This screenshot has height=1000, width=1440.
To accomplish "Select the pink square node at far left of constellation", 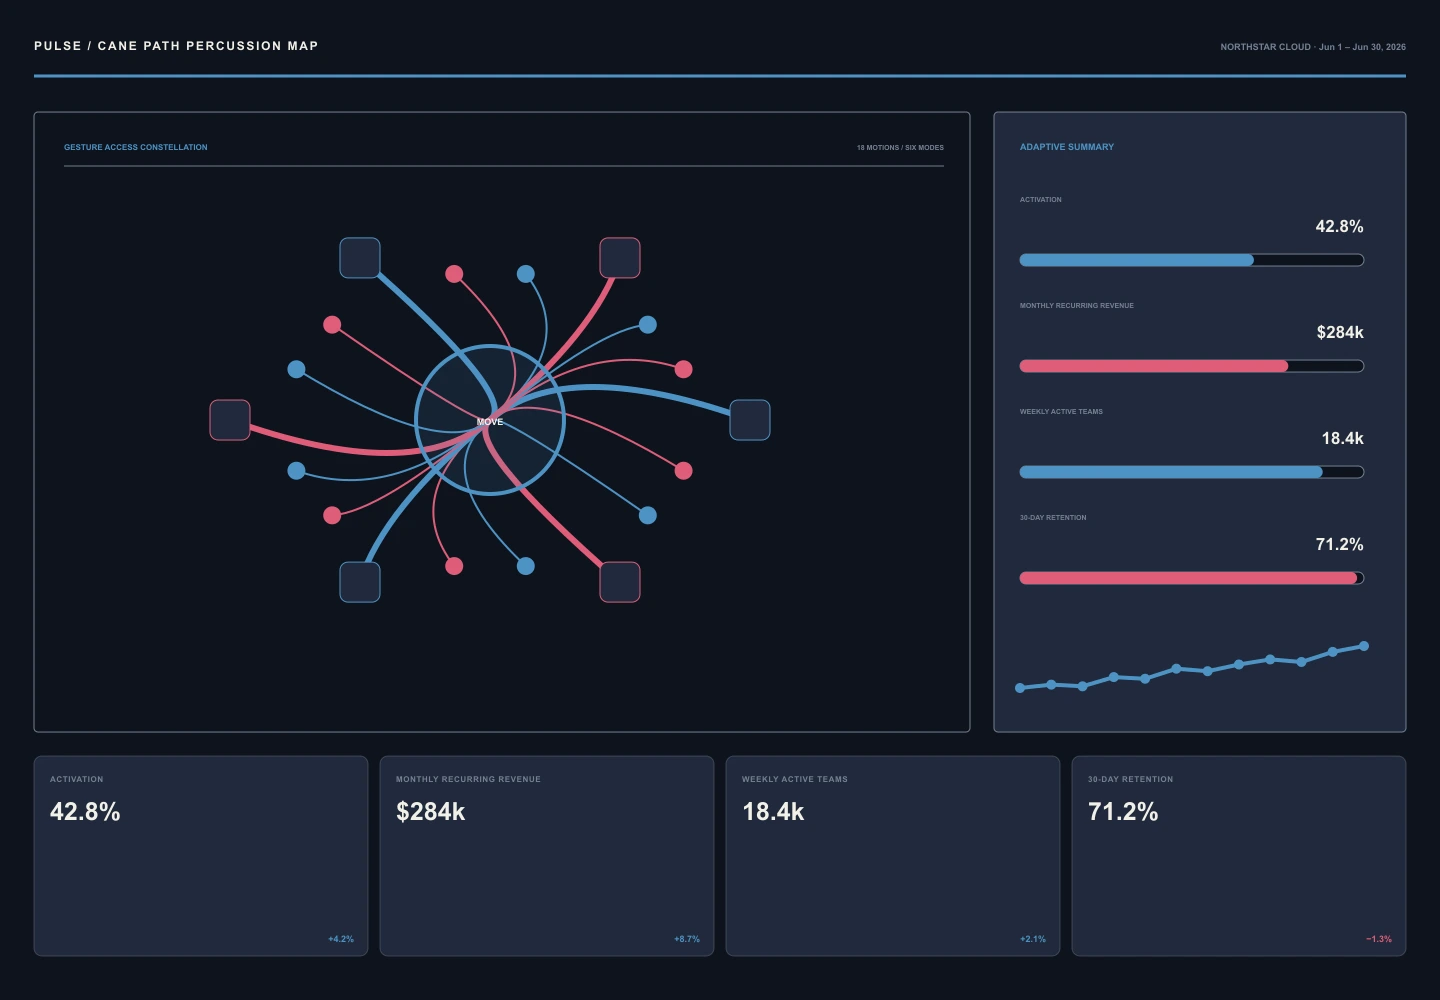I will [x=230, y=420].
